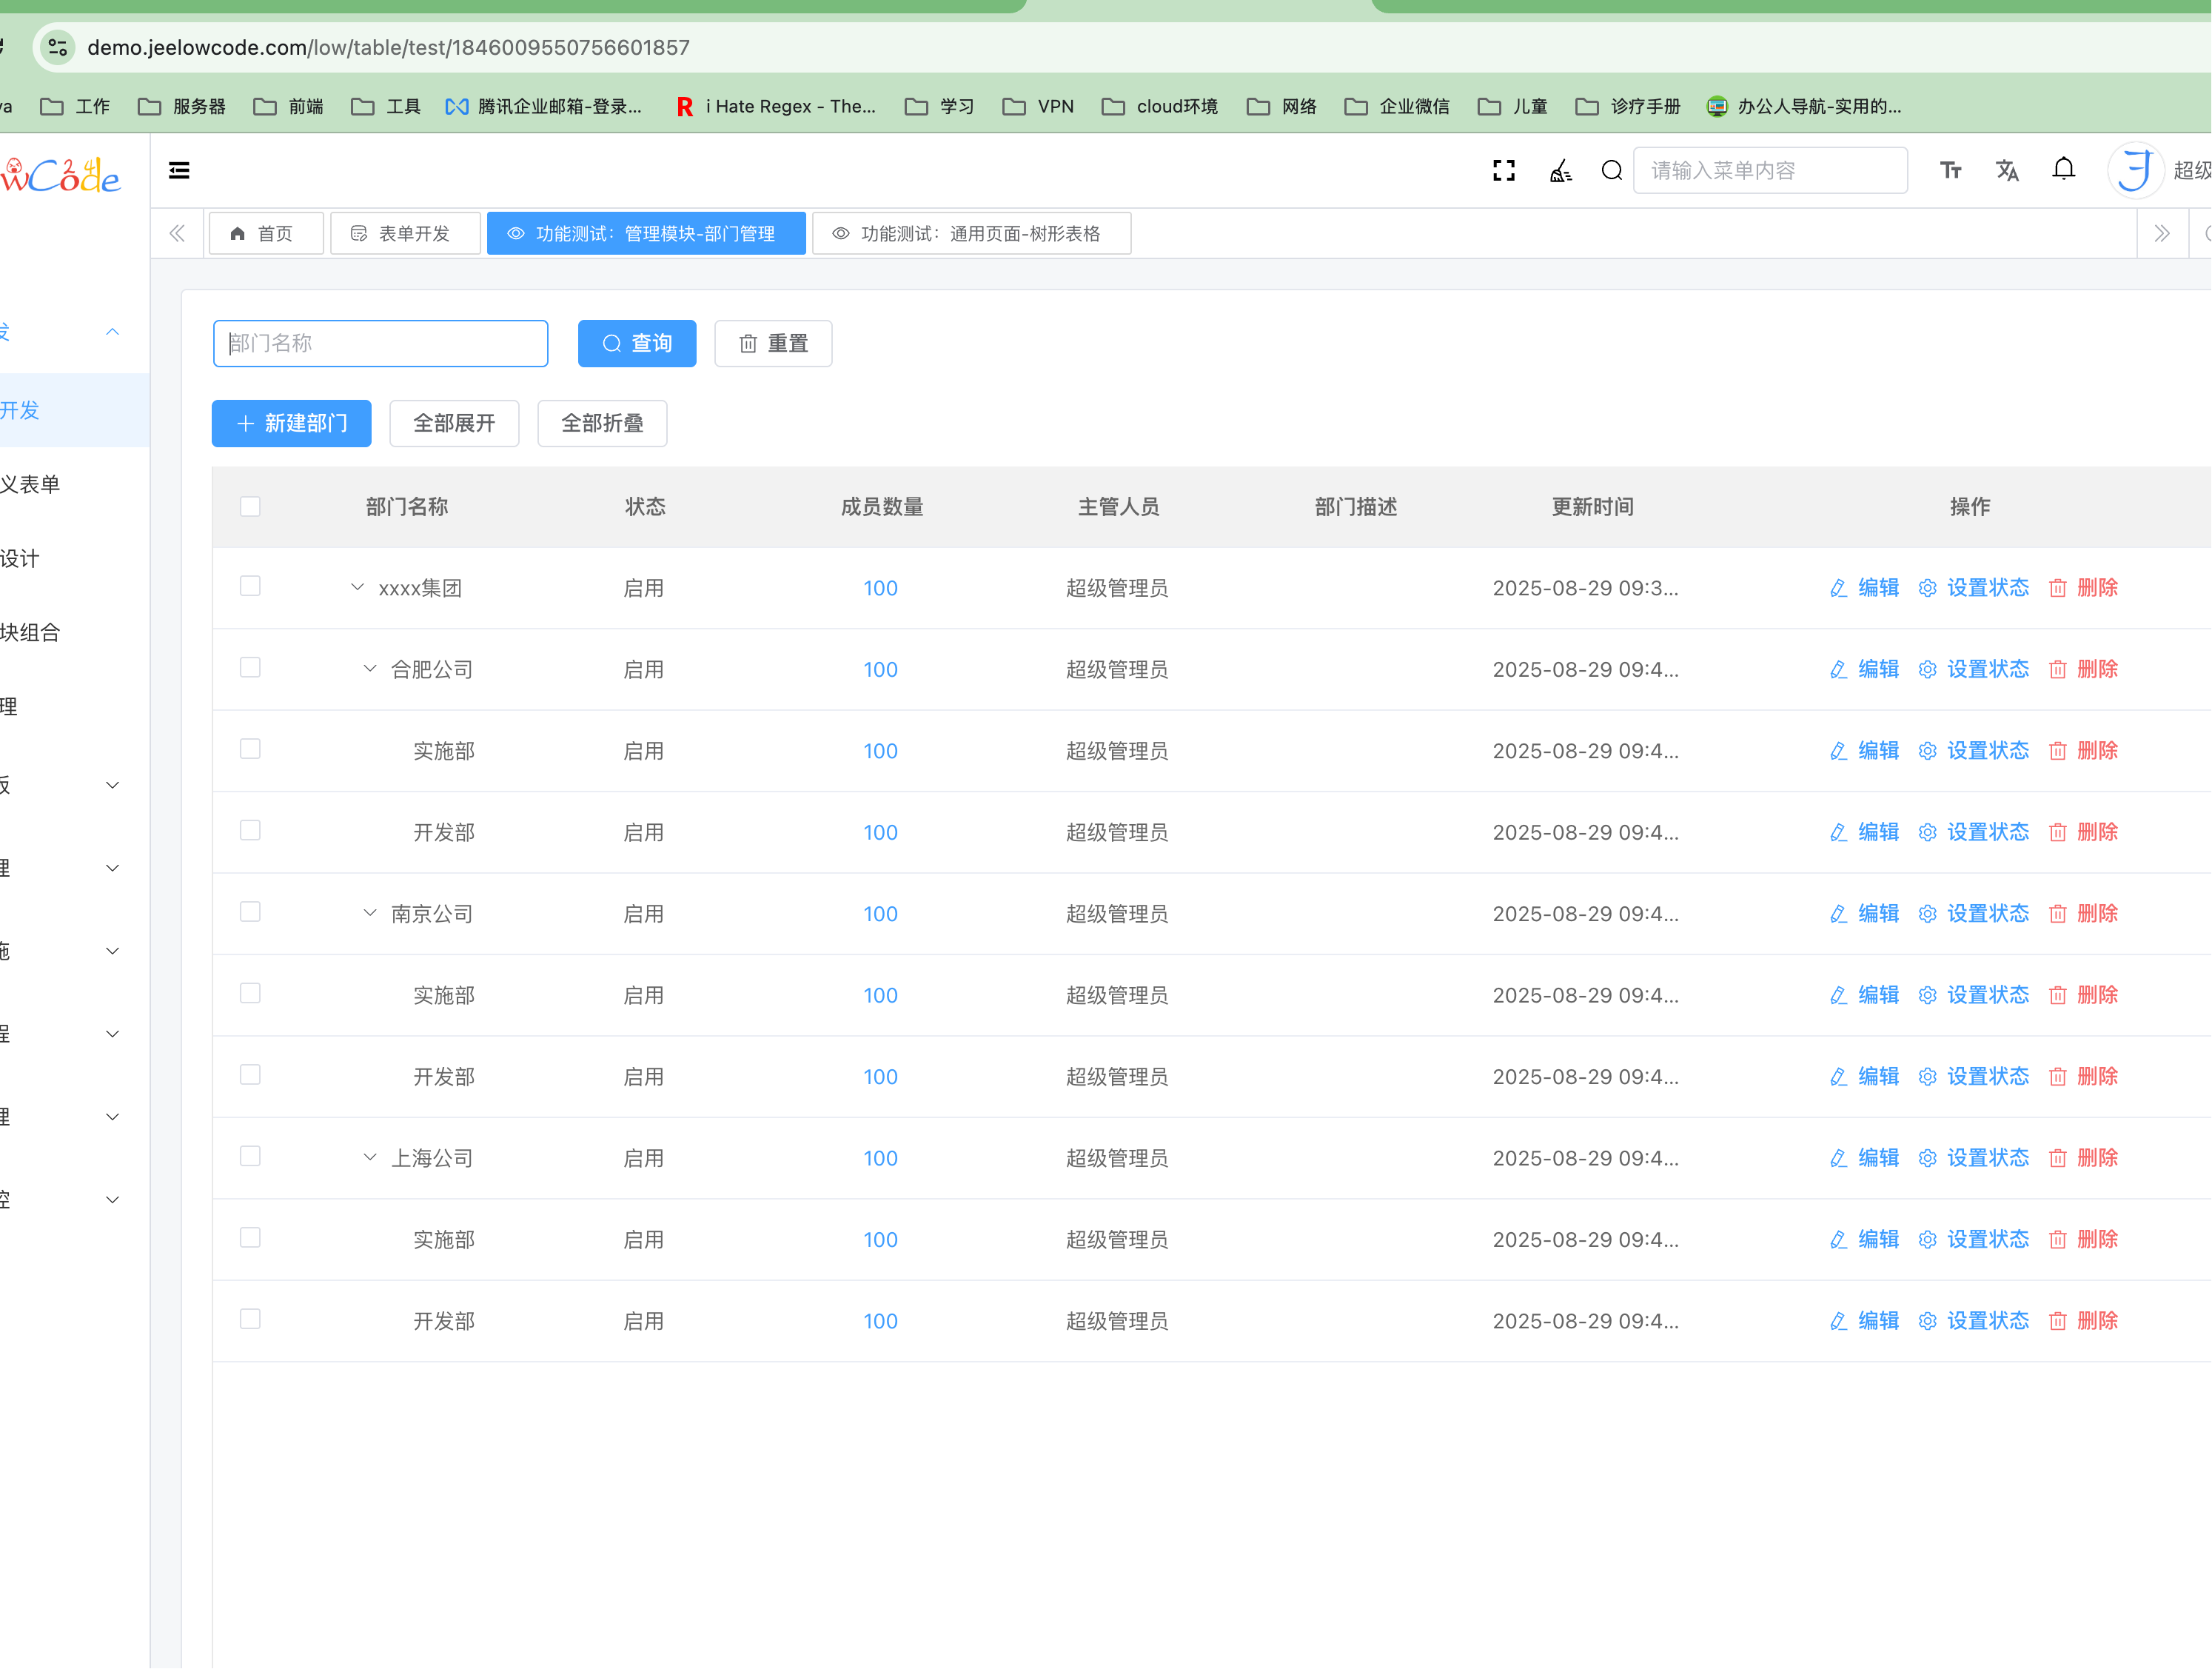This screenshot has width=2212, height=1669.
Task: Open the notifications bell
Action: (2063, 170)
